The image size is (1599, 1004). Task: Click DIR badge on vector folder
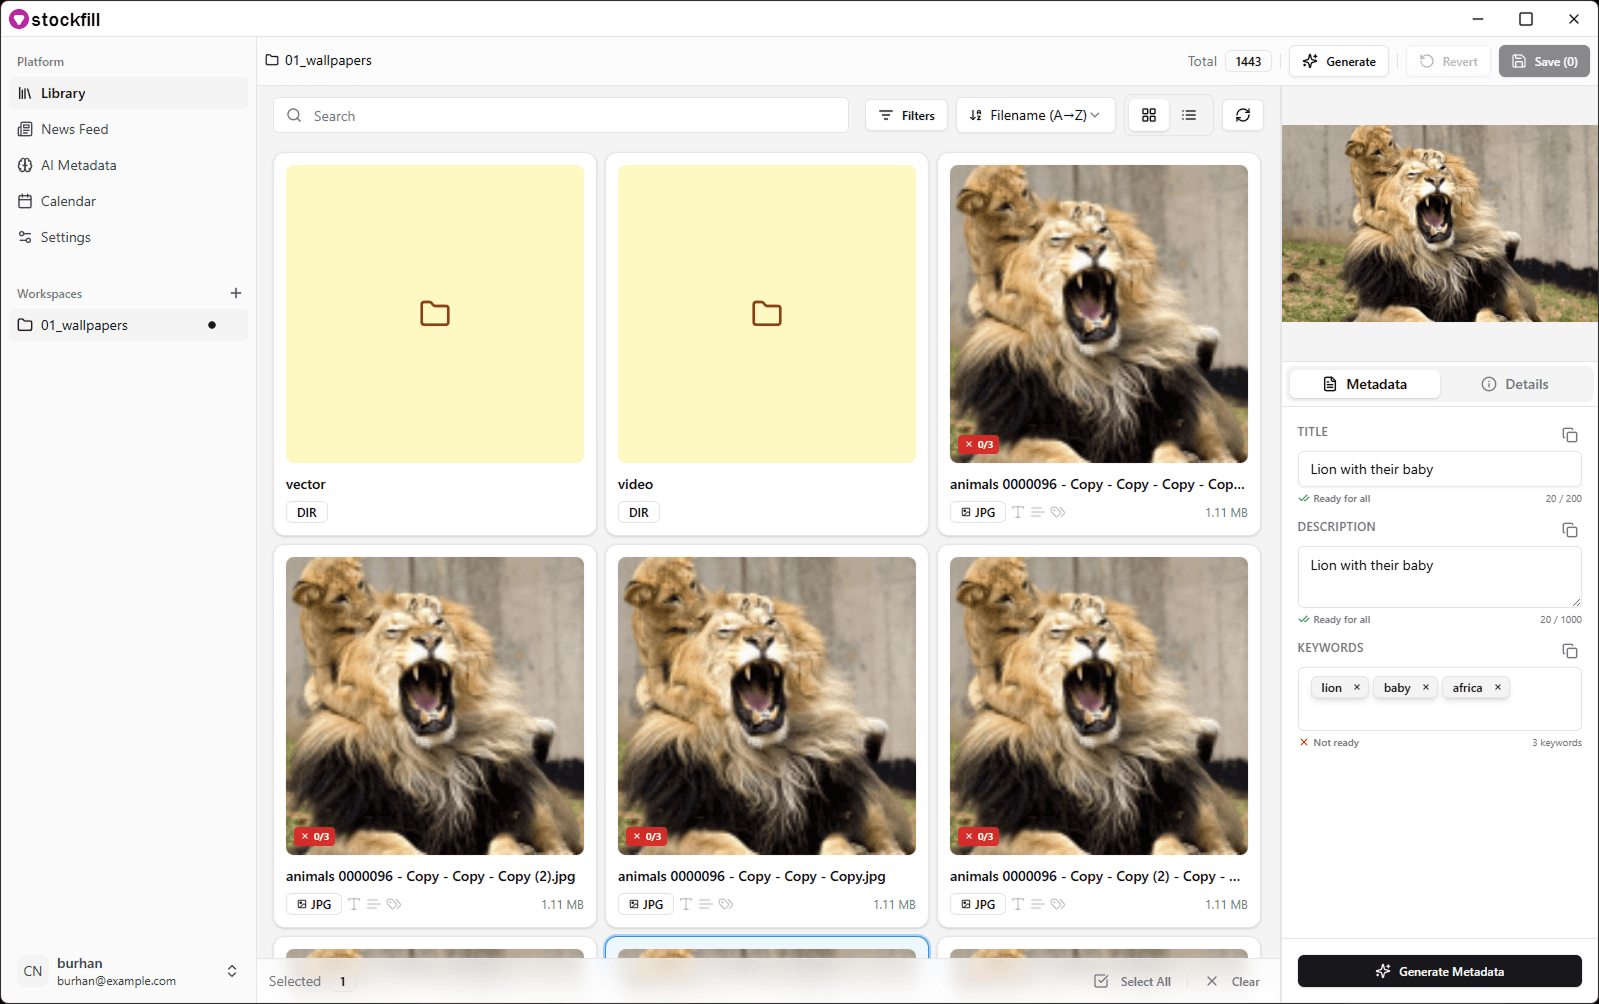(x=307, y=512)
